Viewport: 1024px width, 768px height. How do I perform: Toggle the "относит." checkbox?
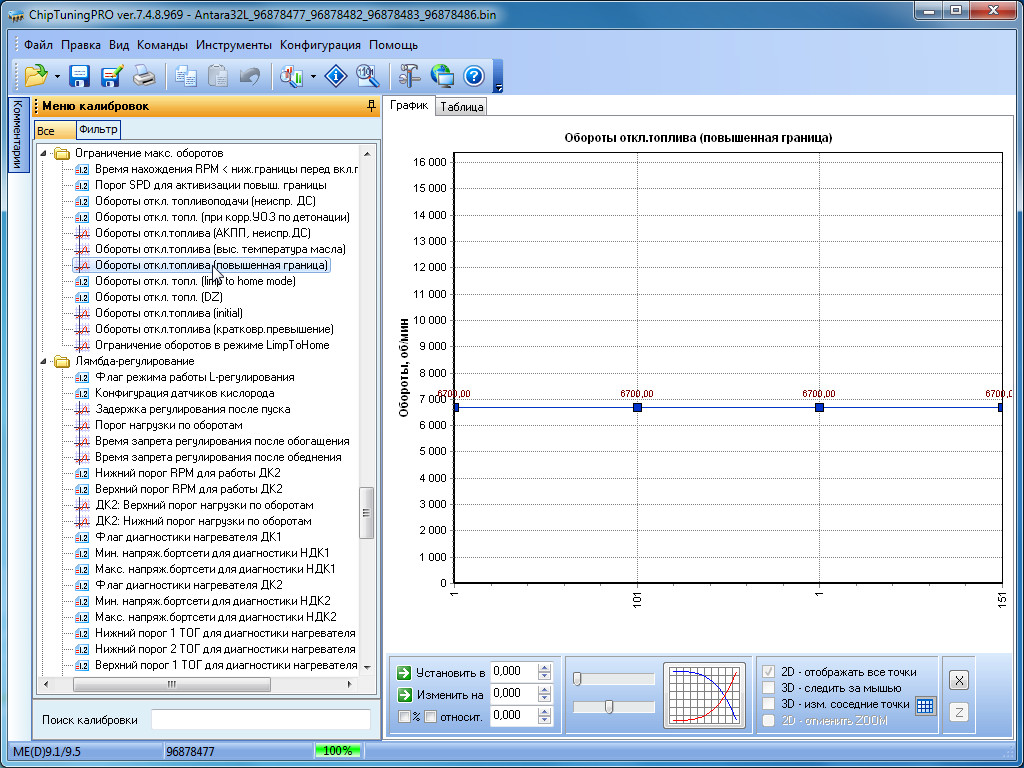(430, 716)
